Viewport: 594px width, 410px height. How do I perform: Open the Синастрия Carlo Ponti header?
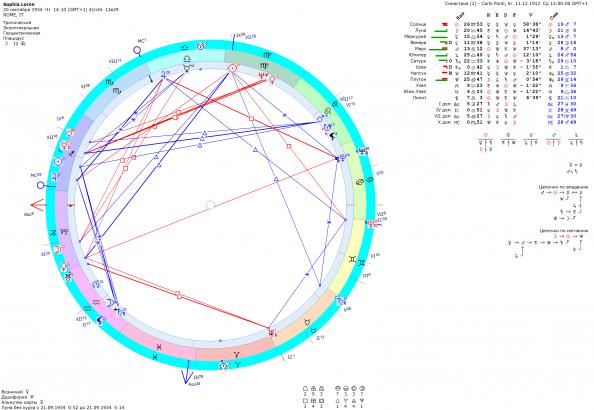coord(517,3)
